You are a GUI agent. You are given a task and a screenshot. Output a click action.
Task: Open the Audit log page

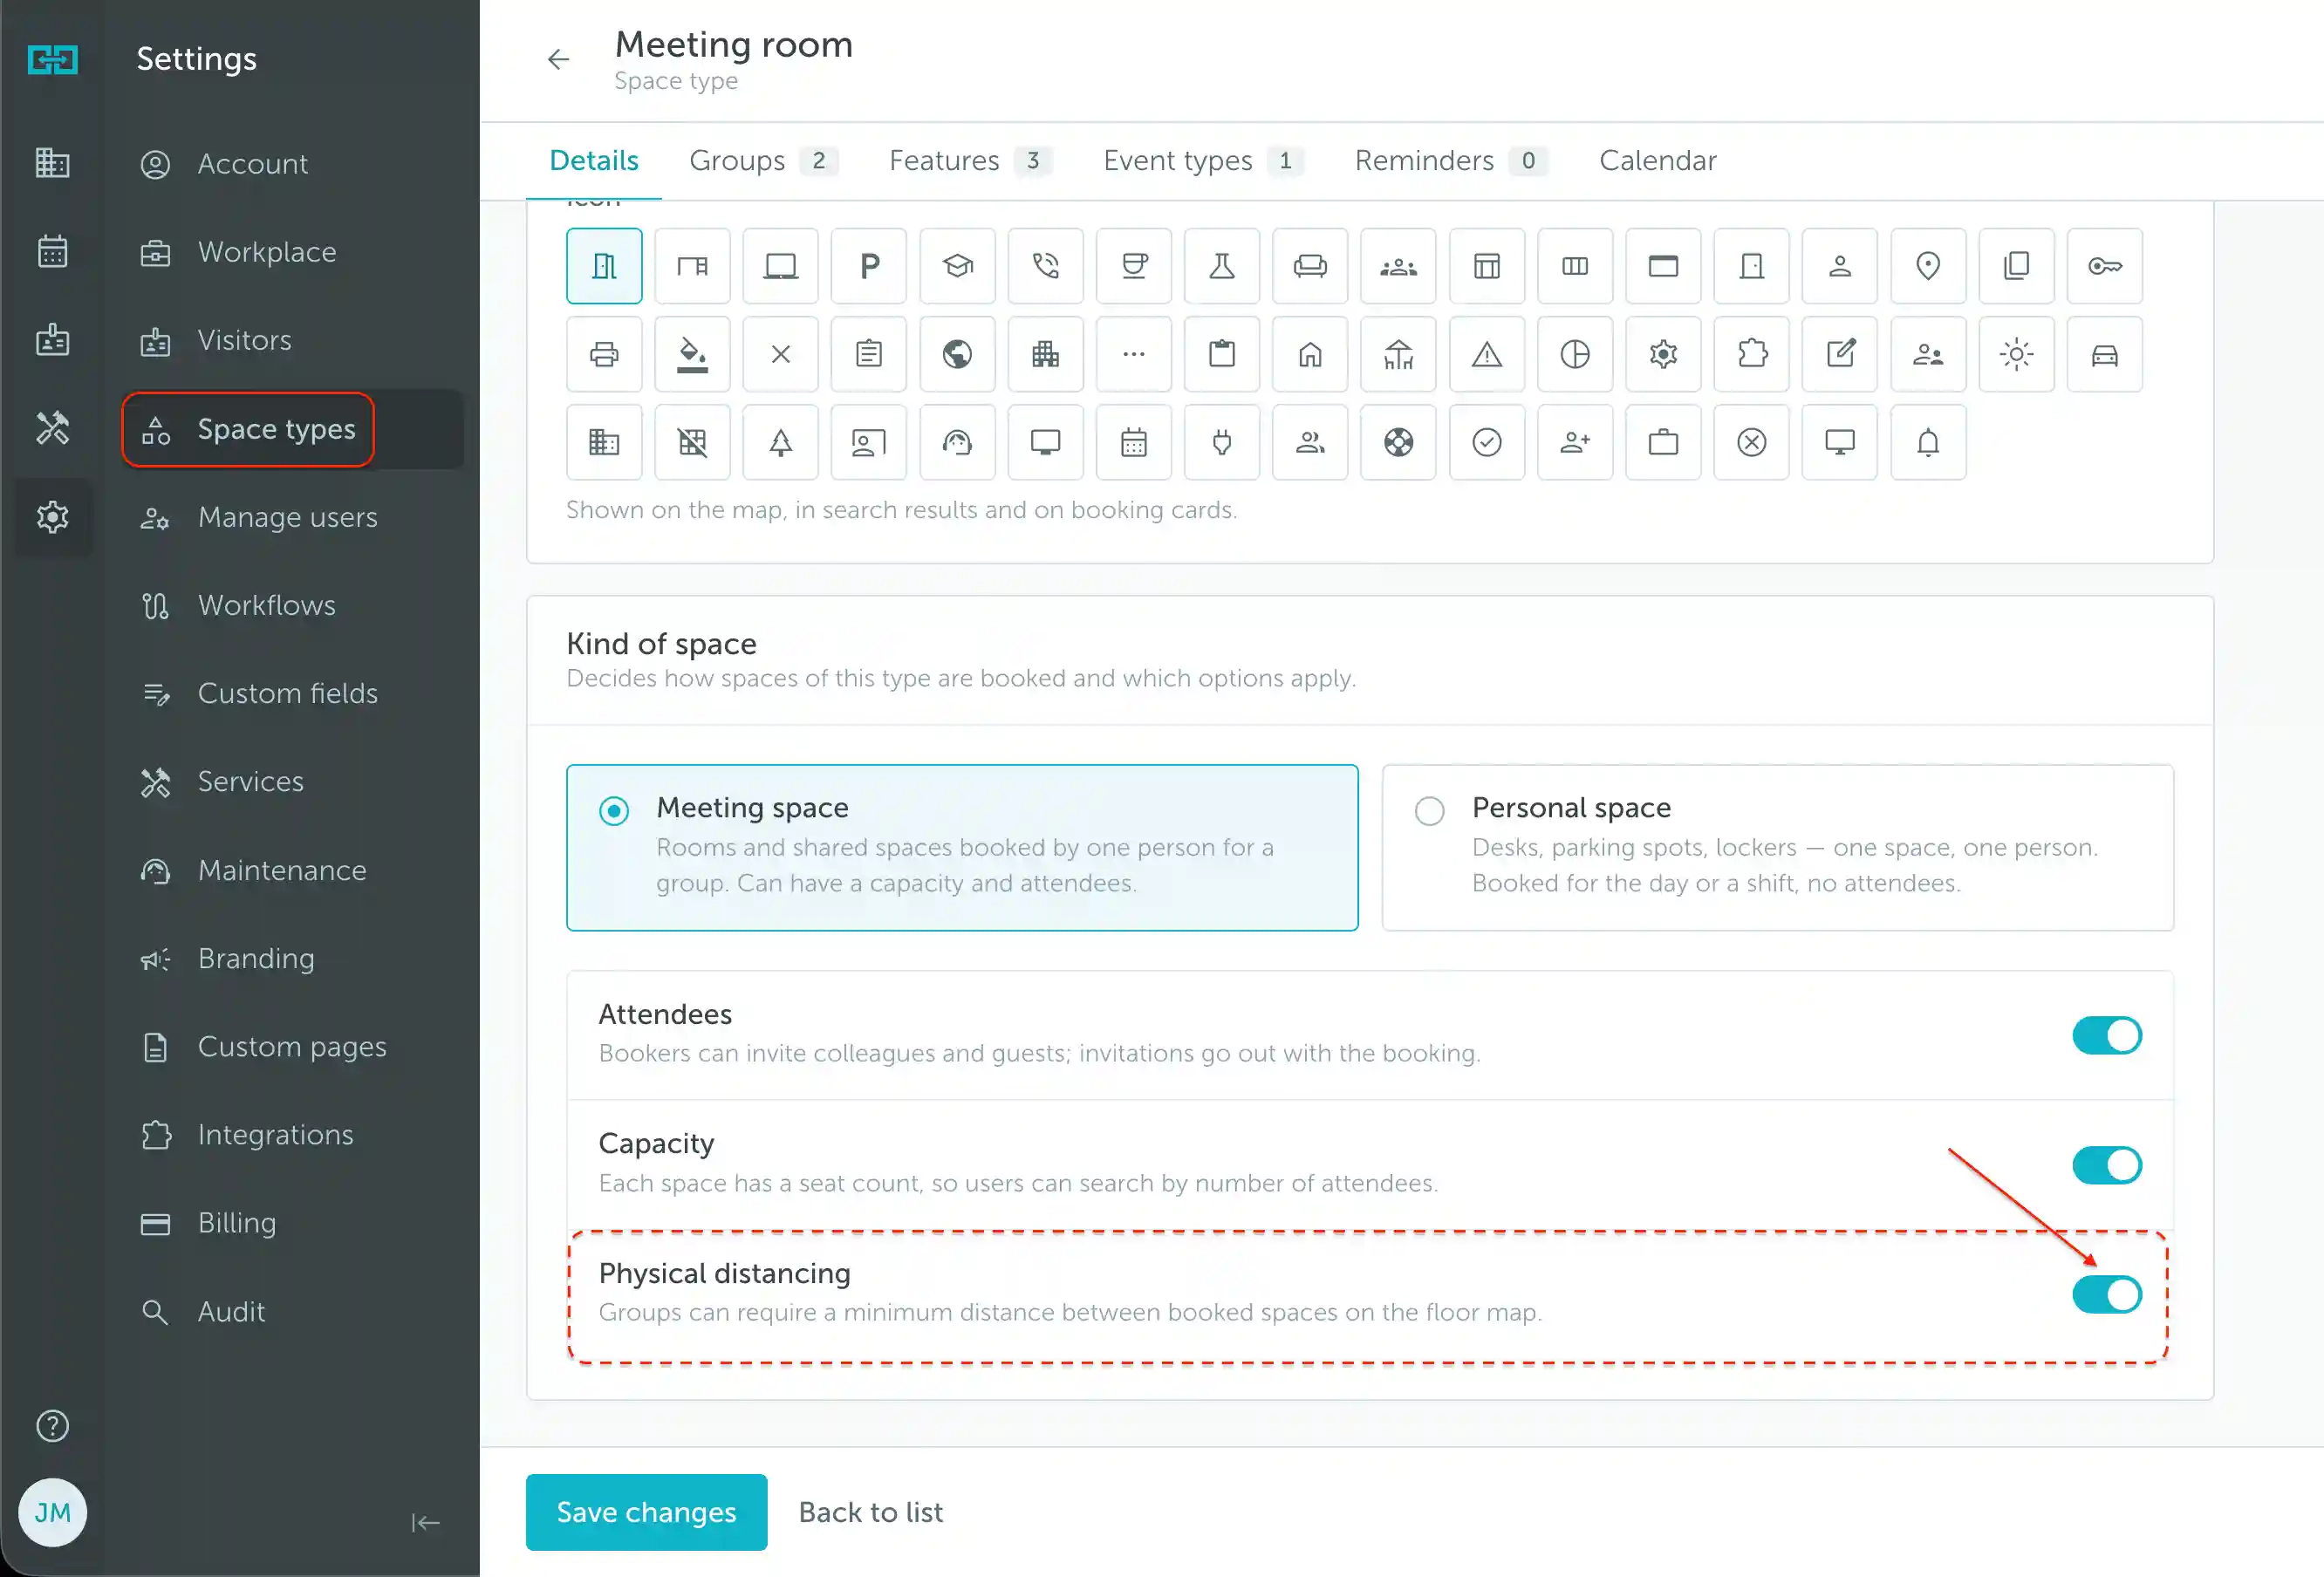(293, 1311)
